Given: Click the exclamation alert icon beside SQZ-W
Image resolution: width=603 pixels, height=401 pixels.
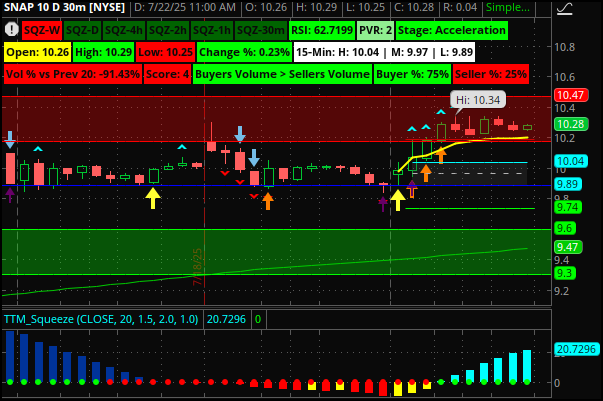Looking at the screenshot, I should [x=12, y=30].
